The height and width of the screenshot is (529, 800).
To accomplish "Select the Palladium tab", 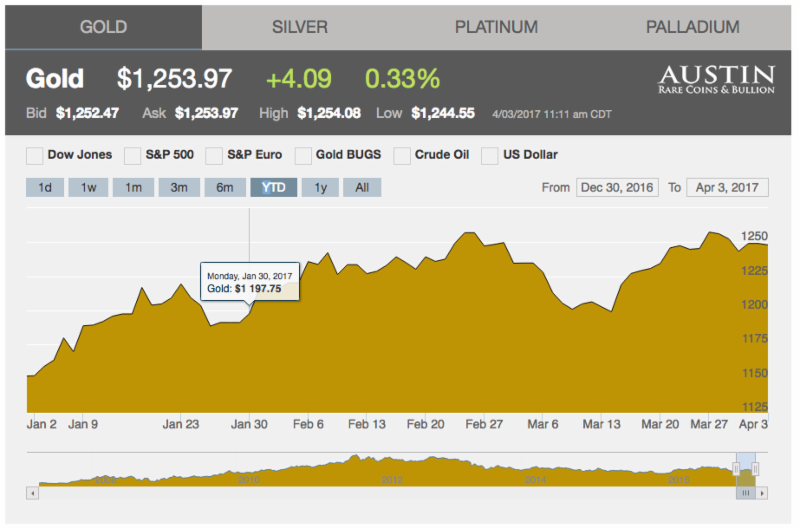I will point(692,27).
